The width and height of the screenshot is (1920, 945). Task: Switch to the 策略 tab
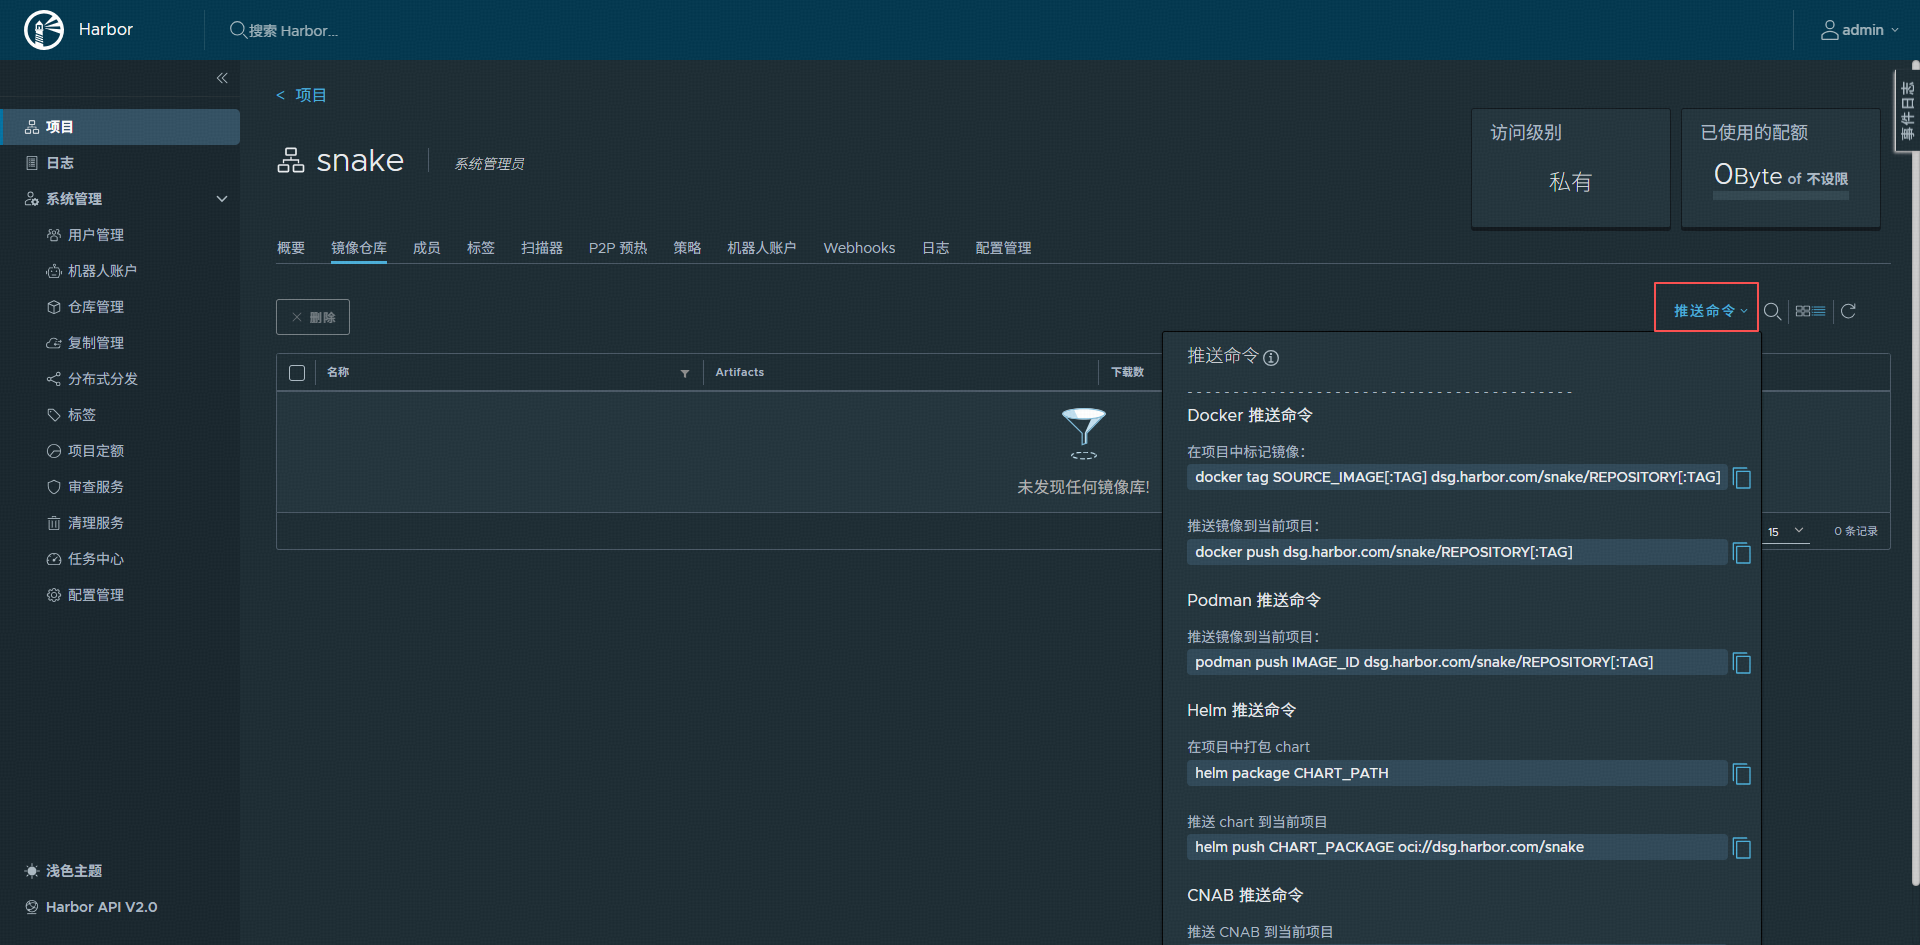click(687, 248)
